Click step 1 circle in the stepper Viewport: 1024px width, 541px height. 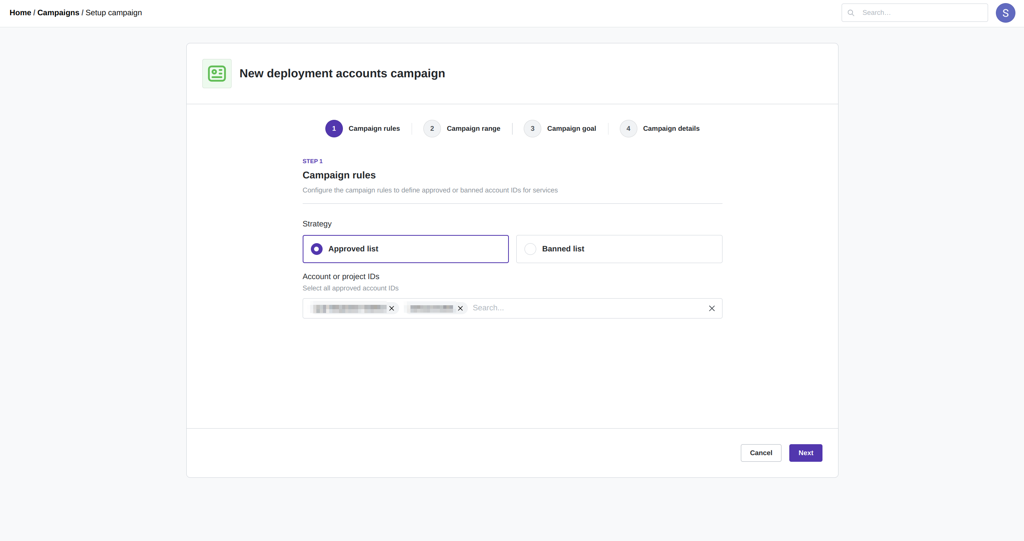(x=334, y=129)
